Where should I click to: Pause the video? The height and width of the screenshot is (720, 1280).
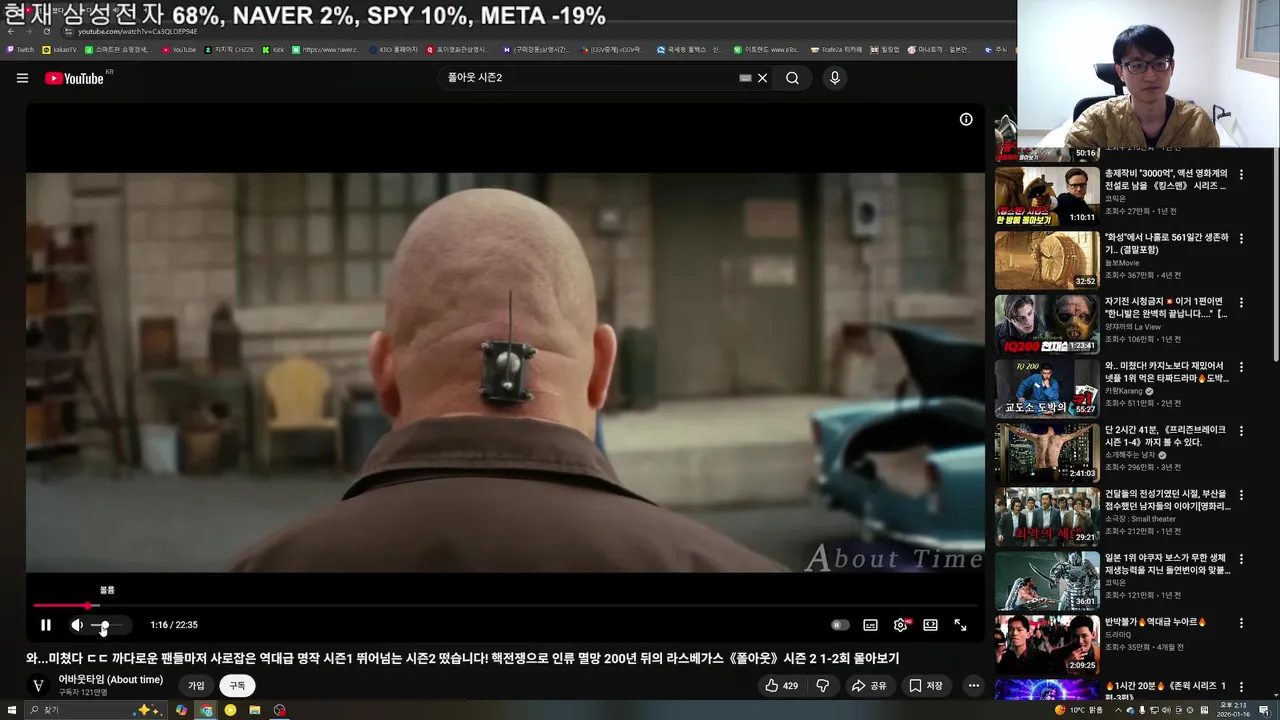point(46,625)
